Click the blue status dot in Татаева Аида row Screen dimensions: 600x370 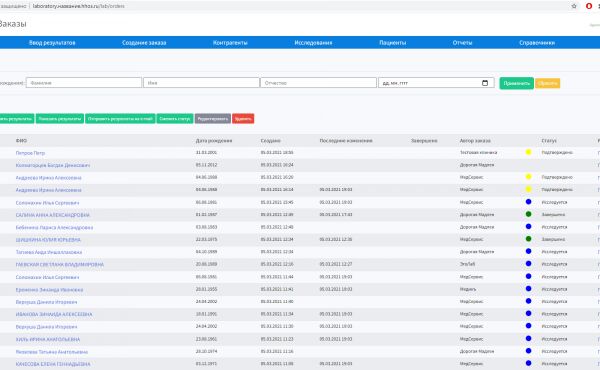528,251
